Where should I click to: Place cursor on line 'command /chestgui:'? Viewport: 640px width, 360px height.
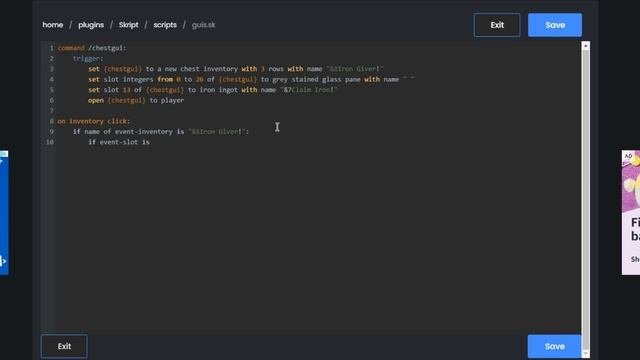(92, 48)
